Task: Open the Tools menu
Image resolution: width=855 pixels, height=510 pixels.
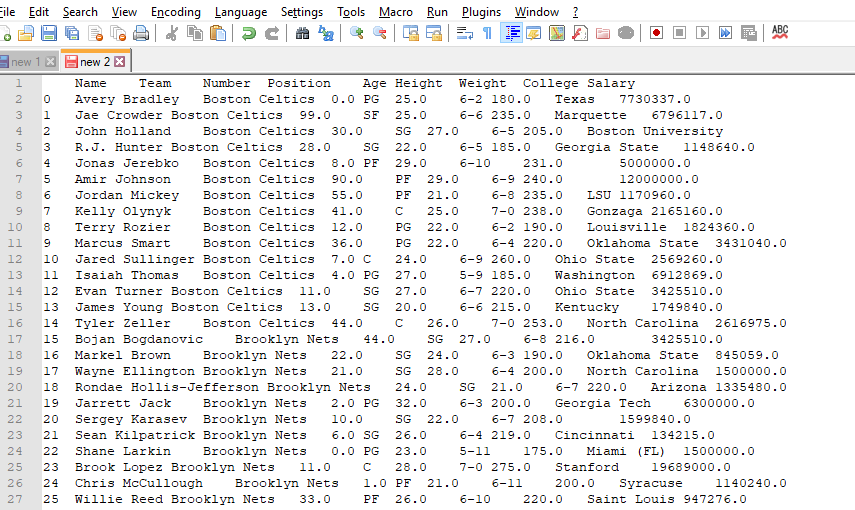Action: tap(351, 11)
